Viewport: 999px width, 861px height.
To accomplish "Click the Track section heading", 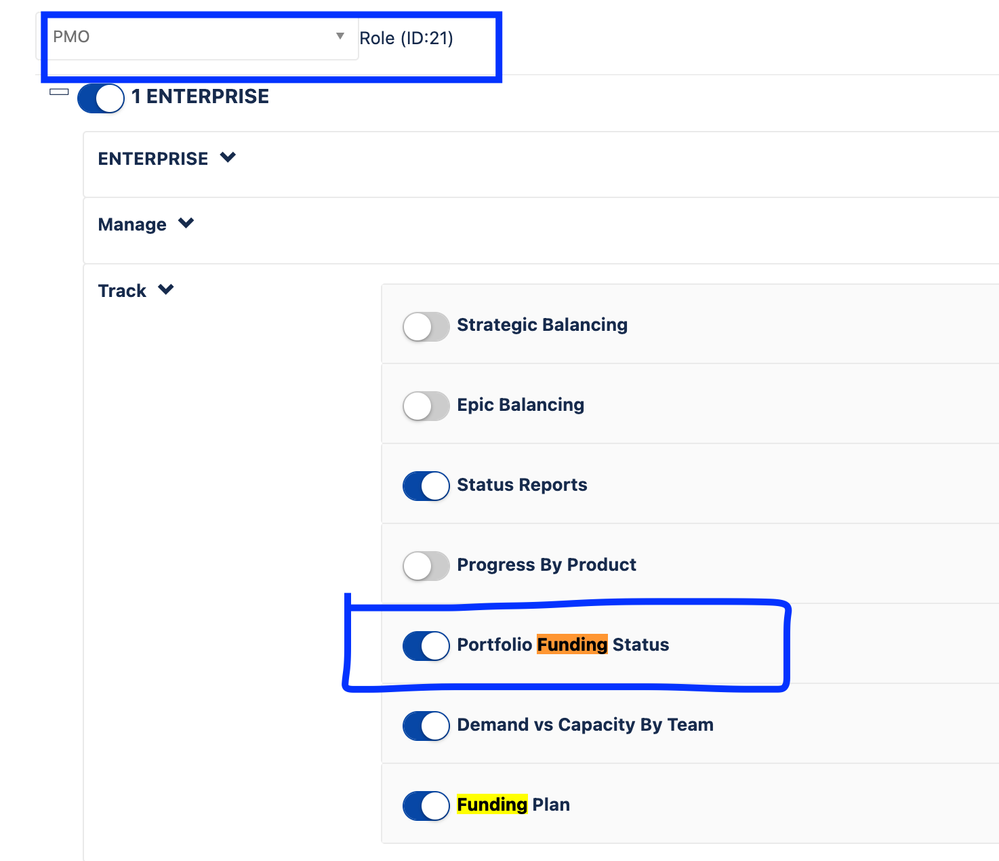I will [122, 291].
